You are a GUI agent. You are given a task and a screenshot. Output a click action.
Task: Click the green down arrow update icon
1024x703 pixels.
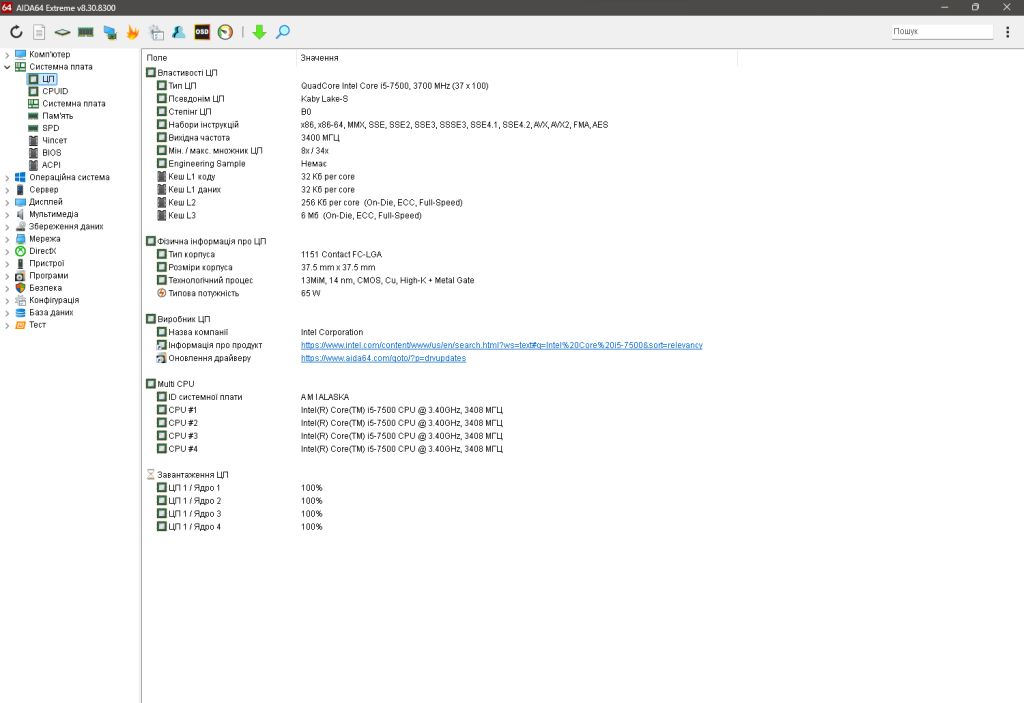pos(259,32)
